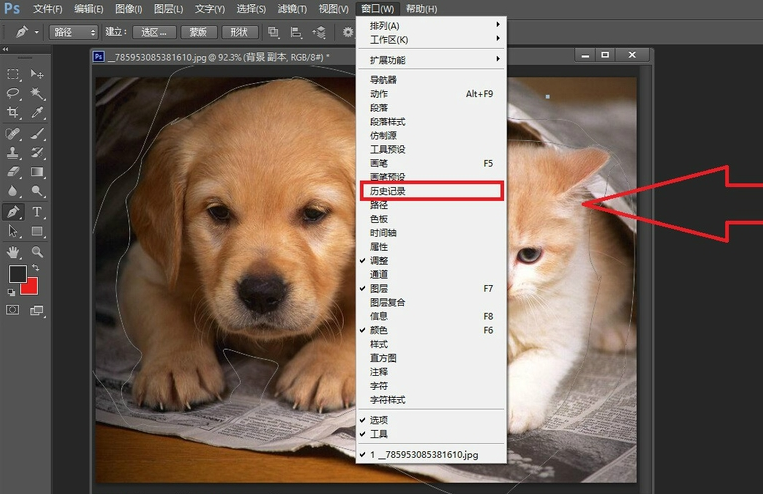This screenshot has width=763, height=494.
Task: Select the Zoom tool
Action: [x=37, y=252]
